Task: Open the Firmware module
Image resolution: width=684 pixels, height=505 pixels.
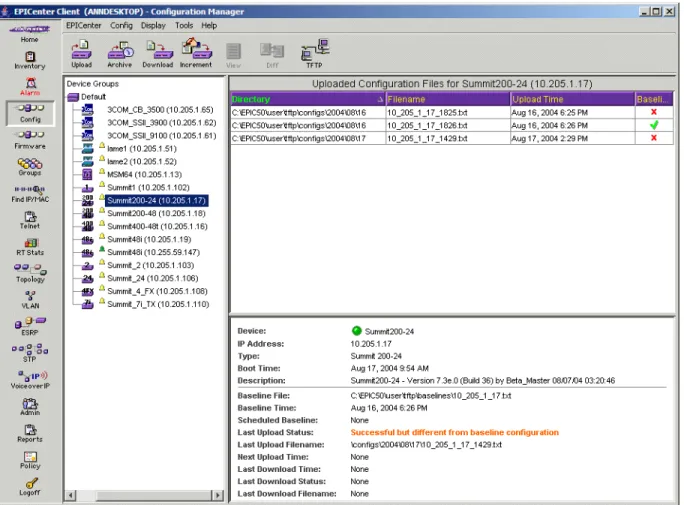Action: click(30, 140)
